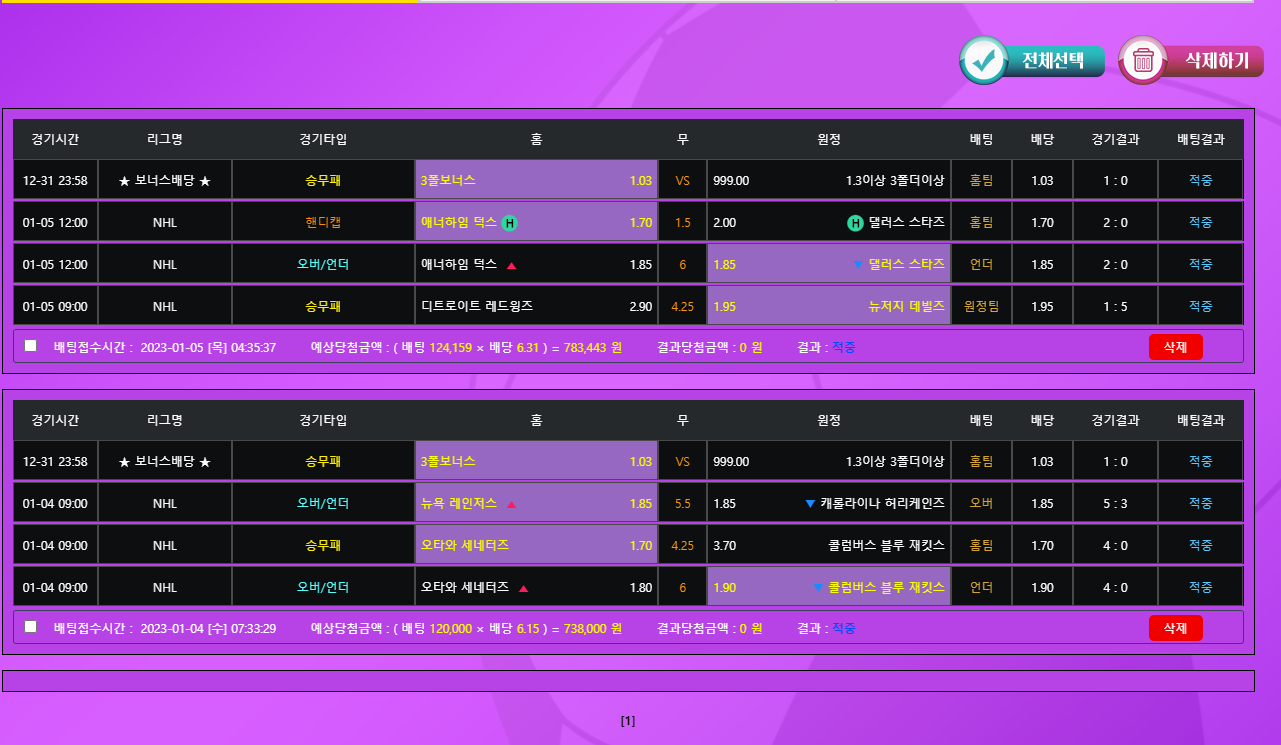
Task: Select the 오타와 세네터즈 1.70 승무패 cell
Action: [x=536, y=546]
